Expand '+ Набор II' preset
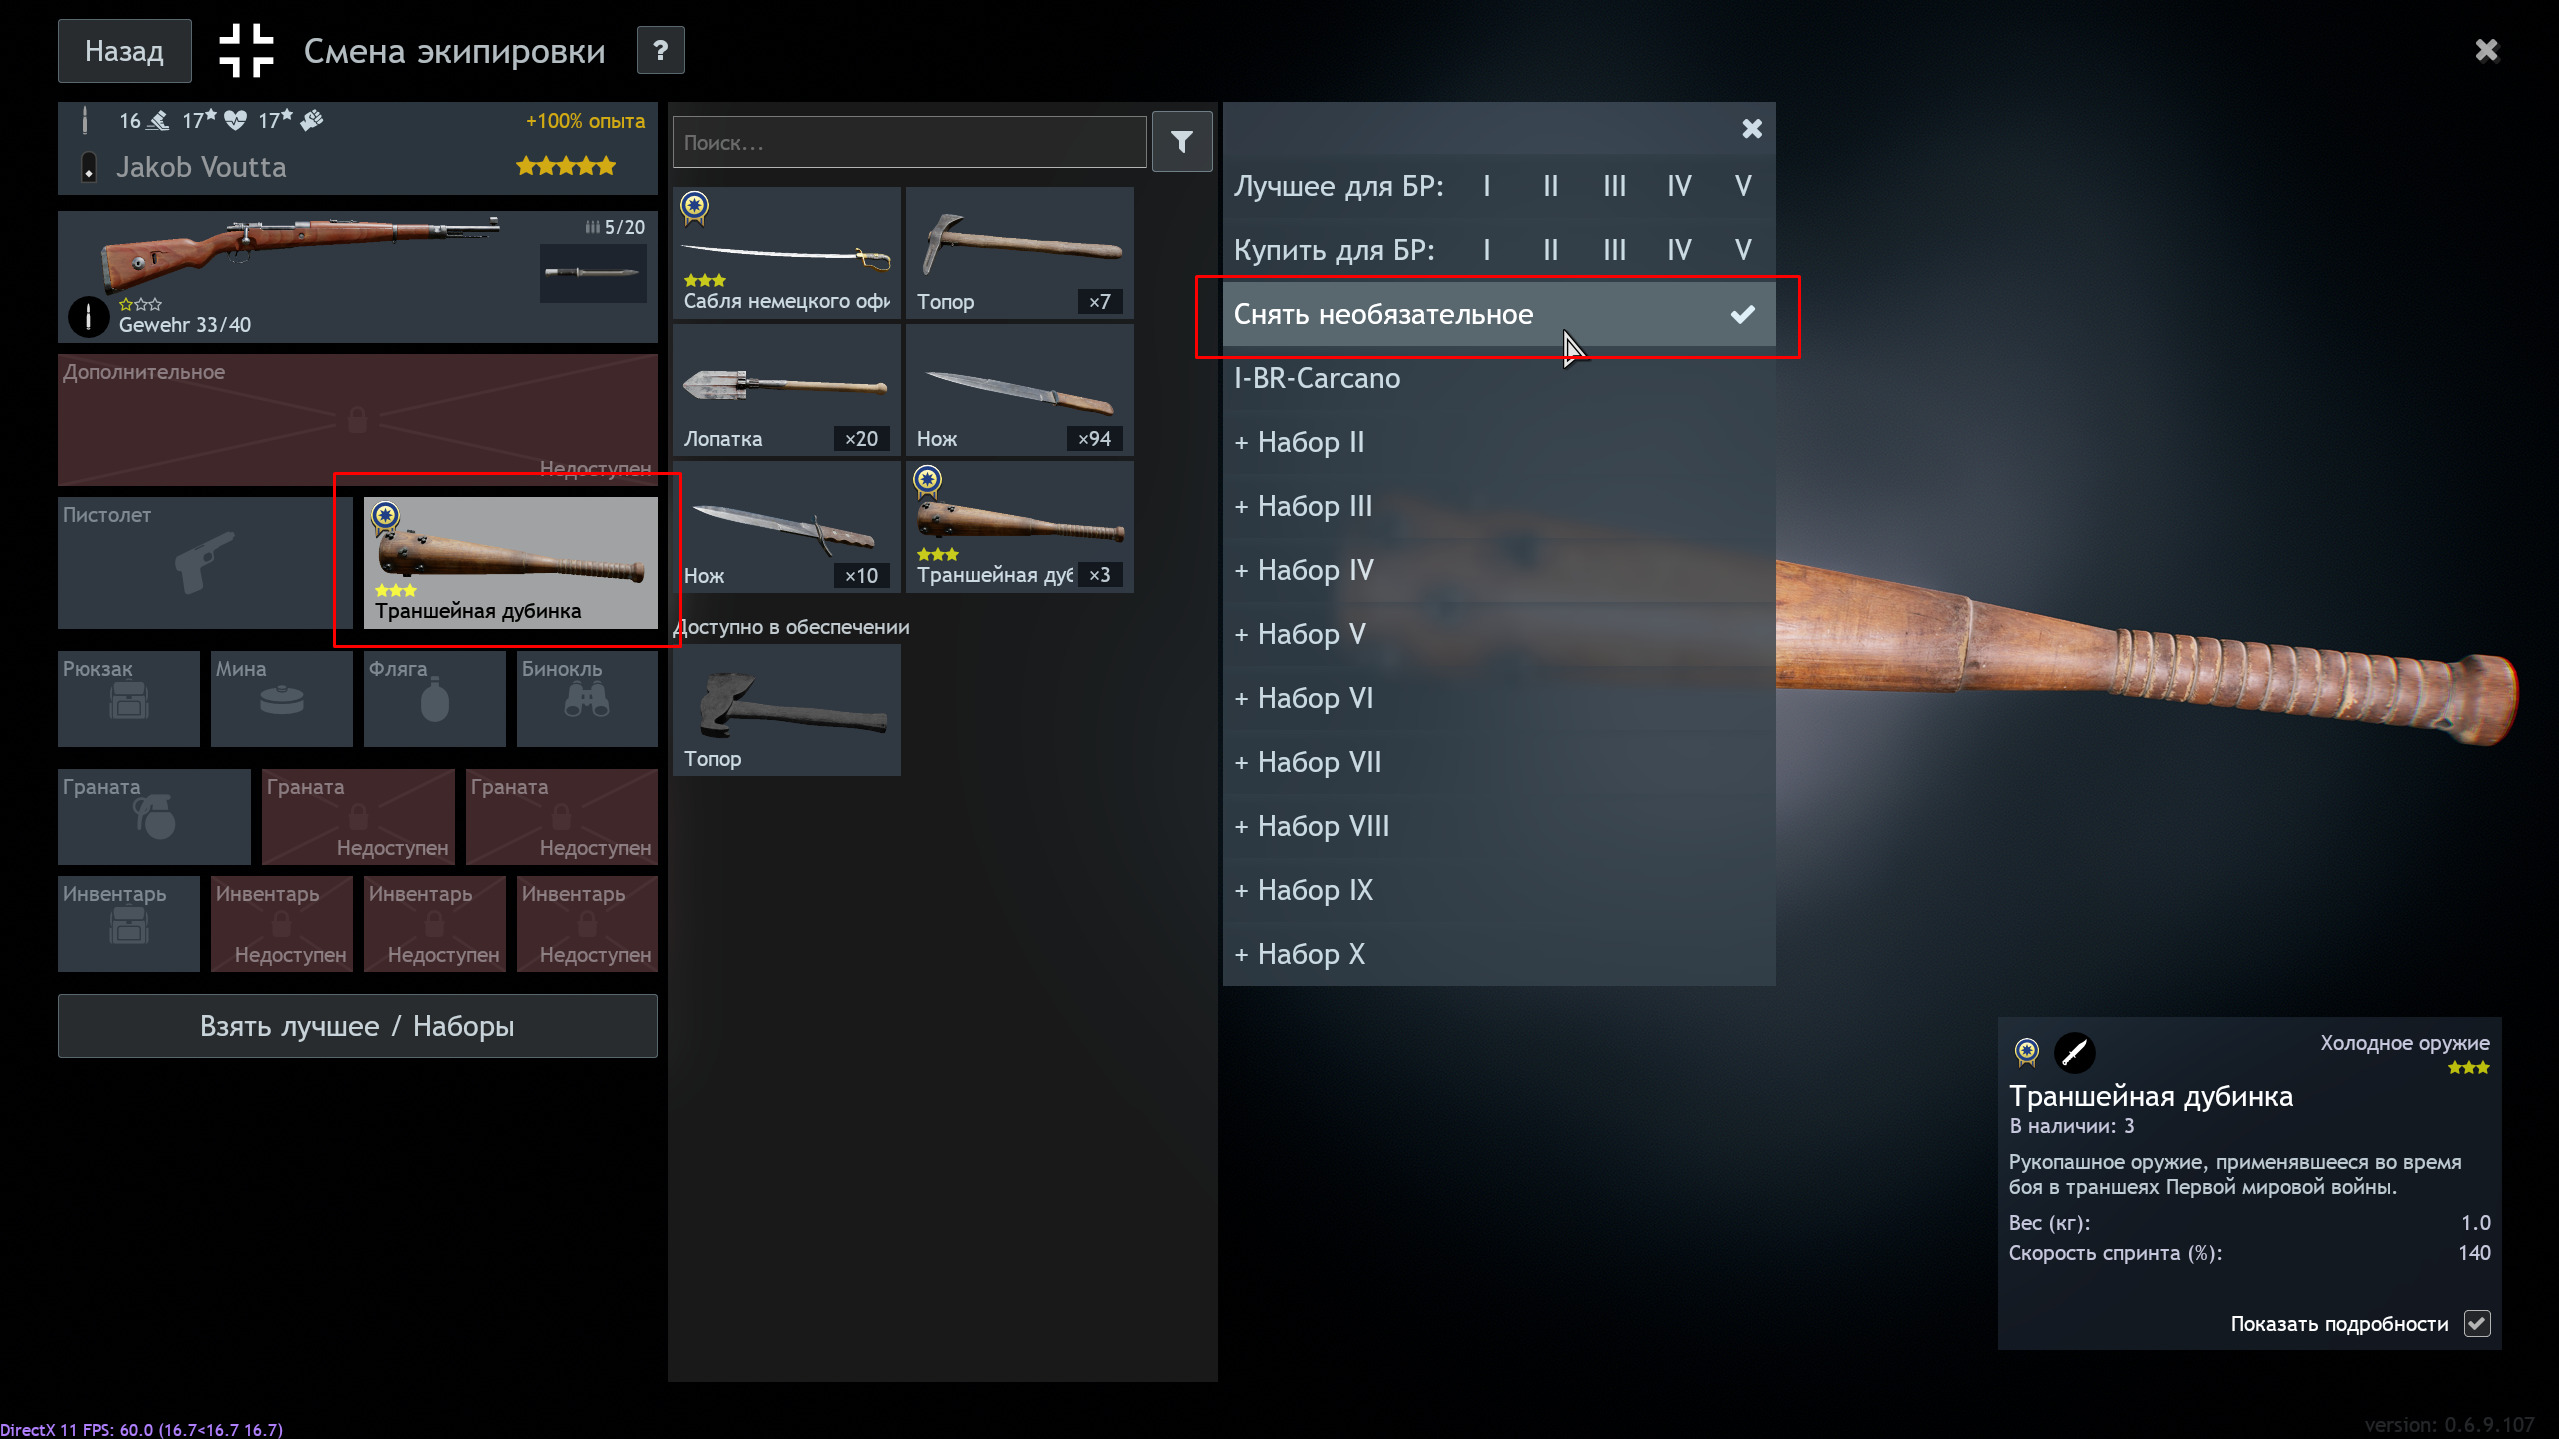The width and height of the screenshot is (2559, 1439). tap(1300, 443)
